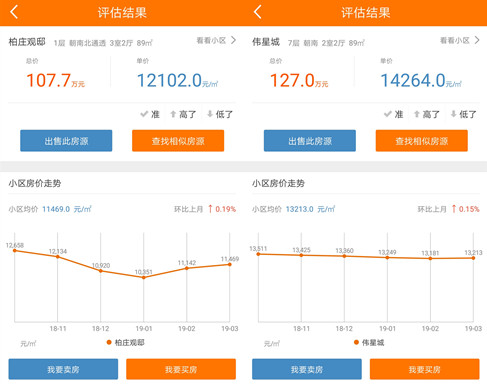Tap 我要买房 under 伟星城 chart
Image resolution: width=487 pixels, height=384 pixels.
tap(425, 369)
